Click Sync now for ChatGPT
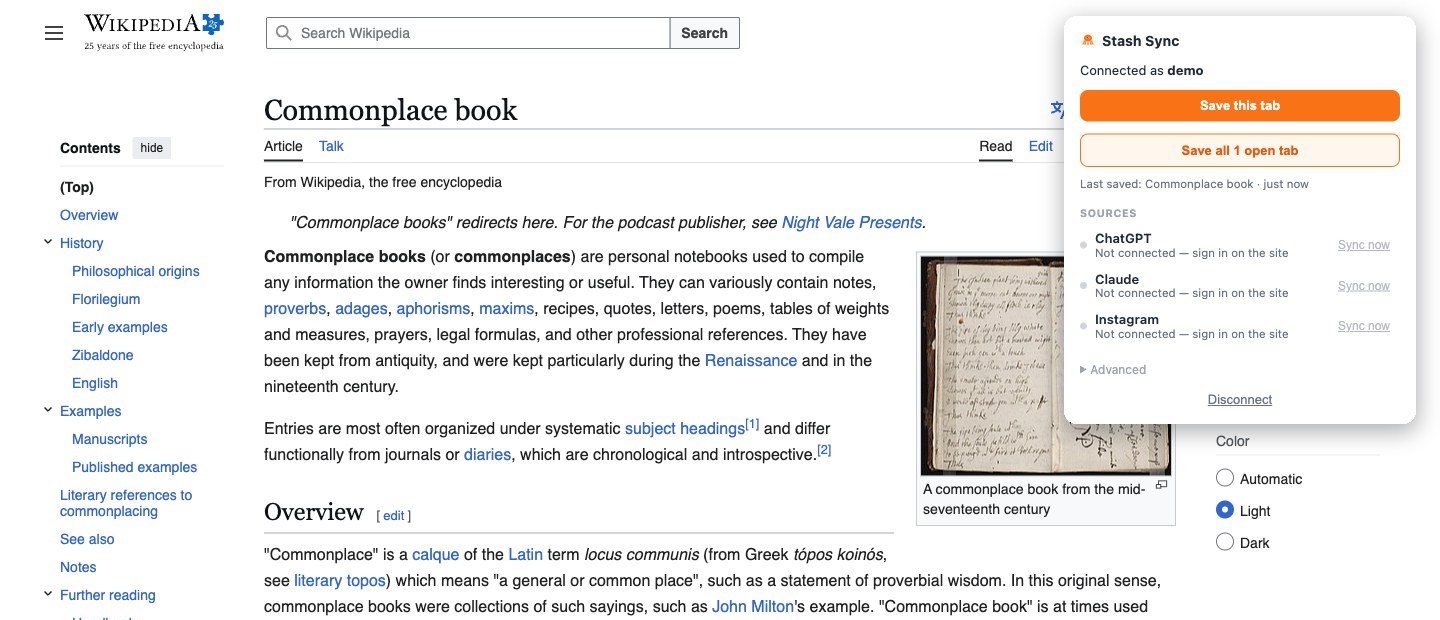1440x620 pixels. (1364, 245)
